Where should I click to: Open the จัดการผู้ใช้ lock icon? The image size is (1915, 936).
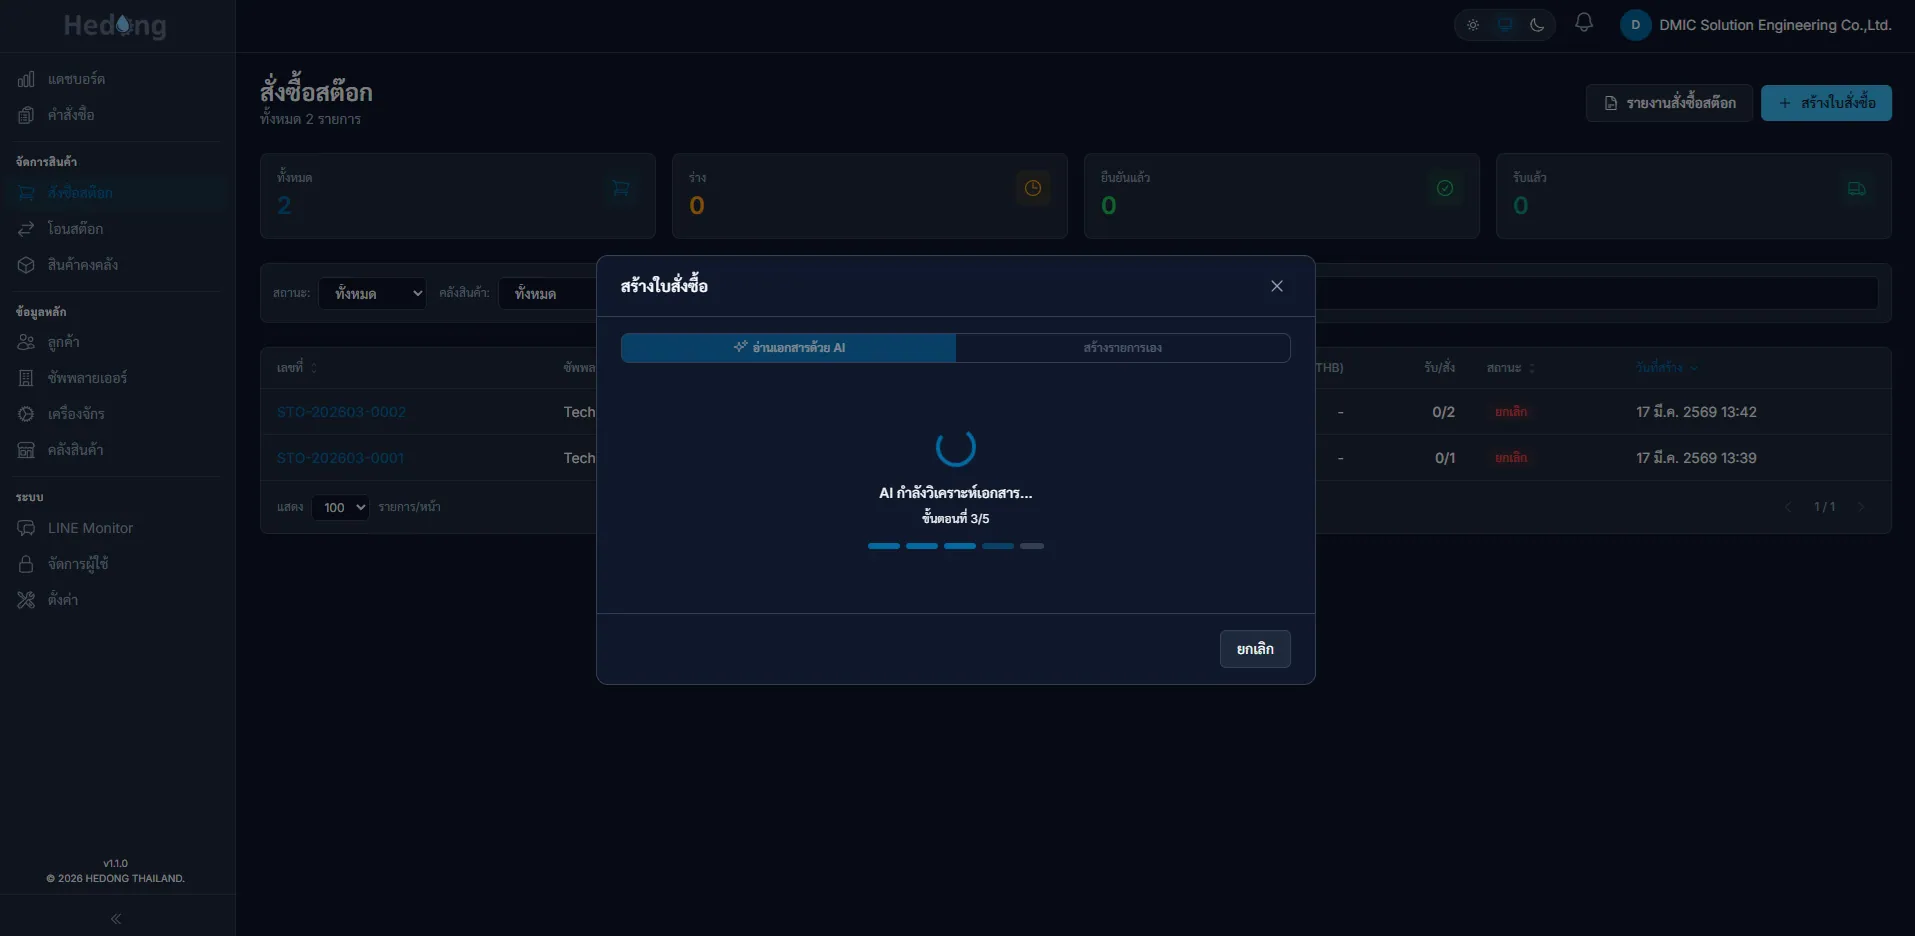tap(26, 564)
